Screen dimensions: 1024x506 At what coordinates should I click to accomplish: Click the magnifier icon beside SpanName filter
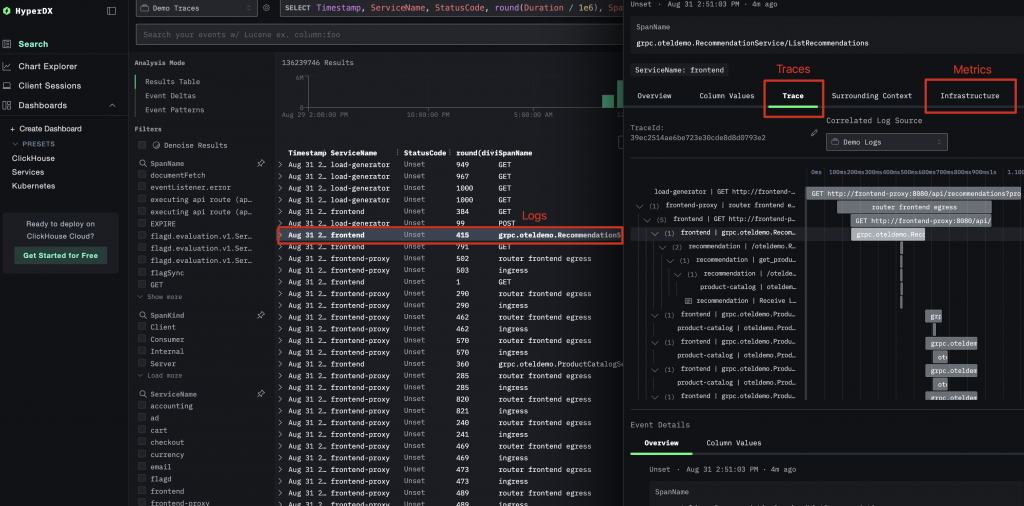pyautogui.click(x=143, y=164)
